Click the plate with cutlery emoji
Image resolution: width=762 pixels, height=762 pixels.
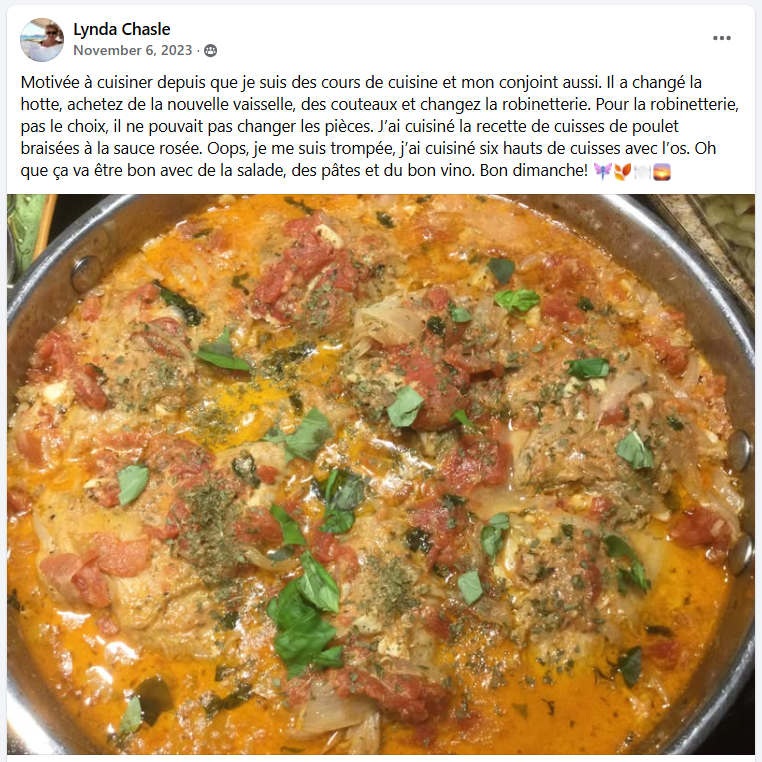642,171
